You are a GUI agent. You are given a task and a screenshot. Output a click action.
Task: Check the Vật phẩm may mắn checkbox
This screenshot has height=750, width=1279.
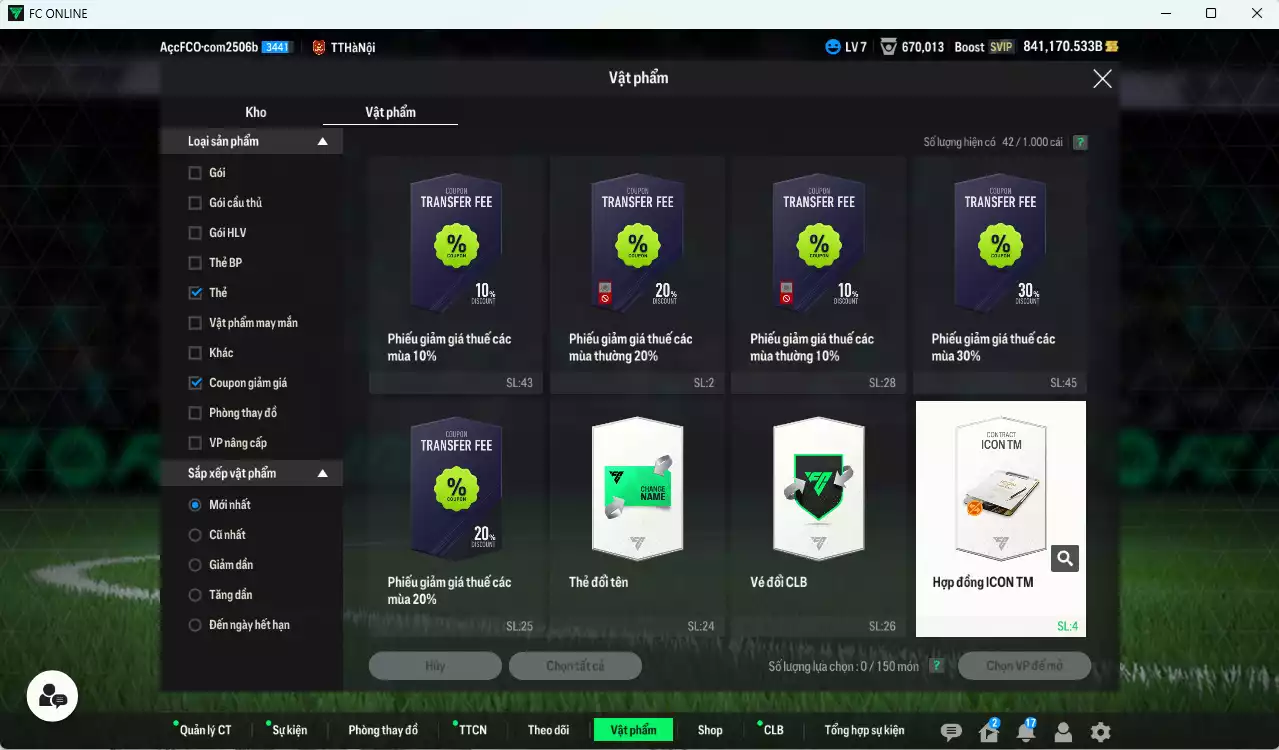coord(195,323)
